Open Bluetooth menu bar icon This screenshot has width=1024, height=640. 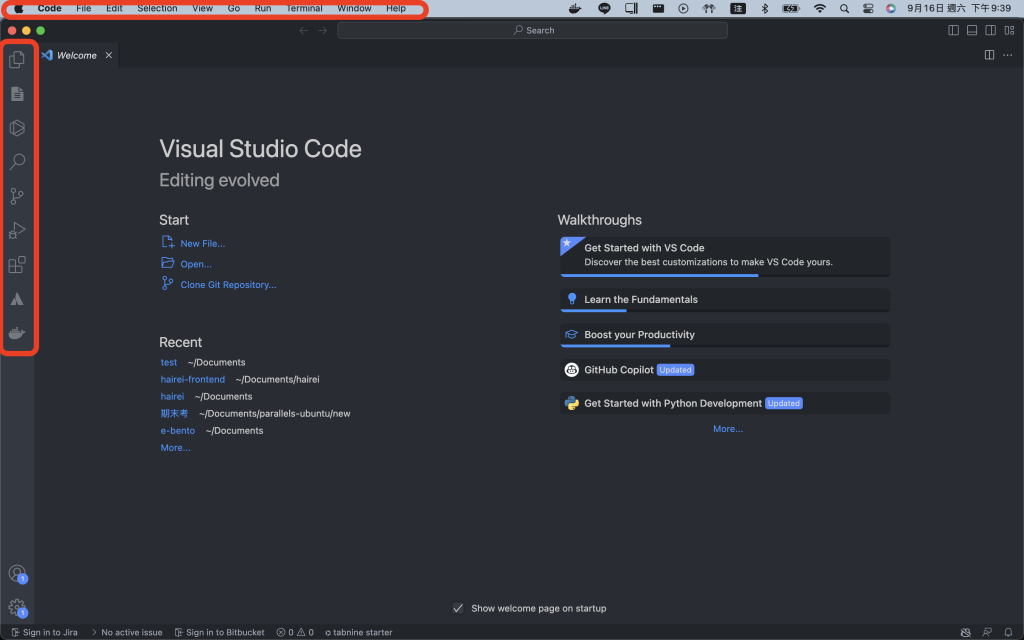coord(765,8)
